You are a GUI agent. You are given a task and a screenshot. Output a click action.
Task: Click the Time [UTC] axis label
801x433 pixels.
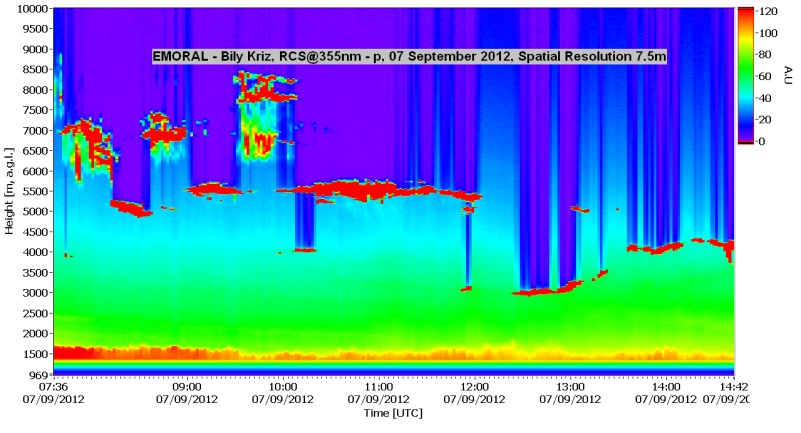[x=393, y=411]
